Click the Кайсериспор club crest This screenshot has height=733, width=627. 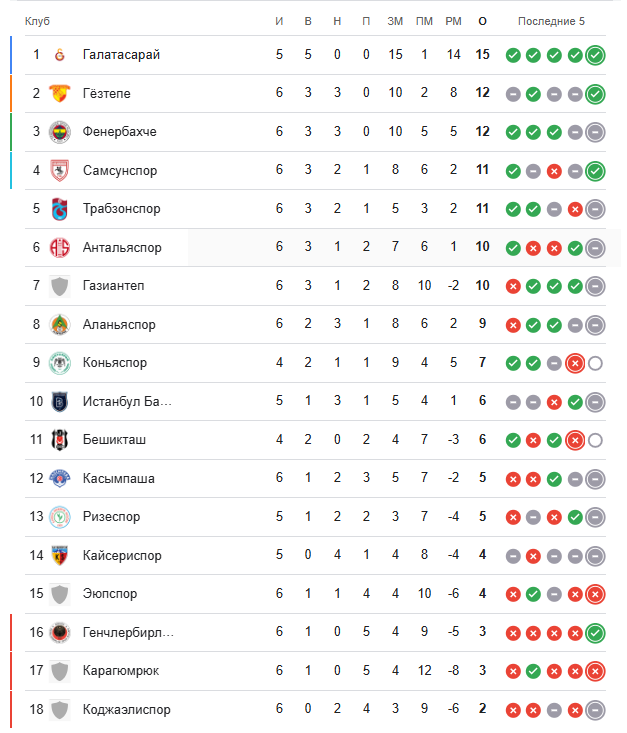(59, 556)
